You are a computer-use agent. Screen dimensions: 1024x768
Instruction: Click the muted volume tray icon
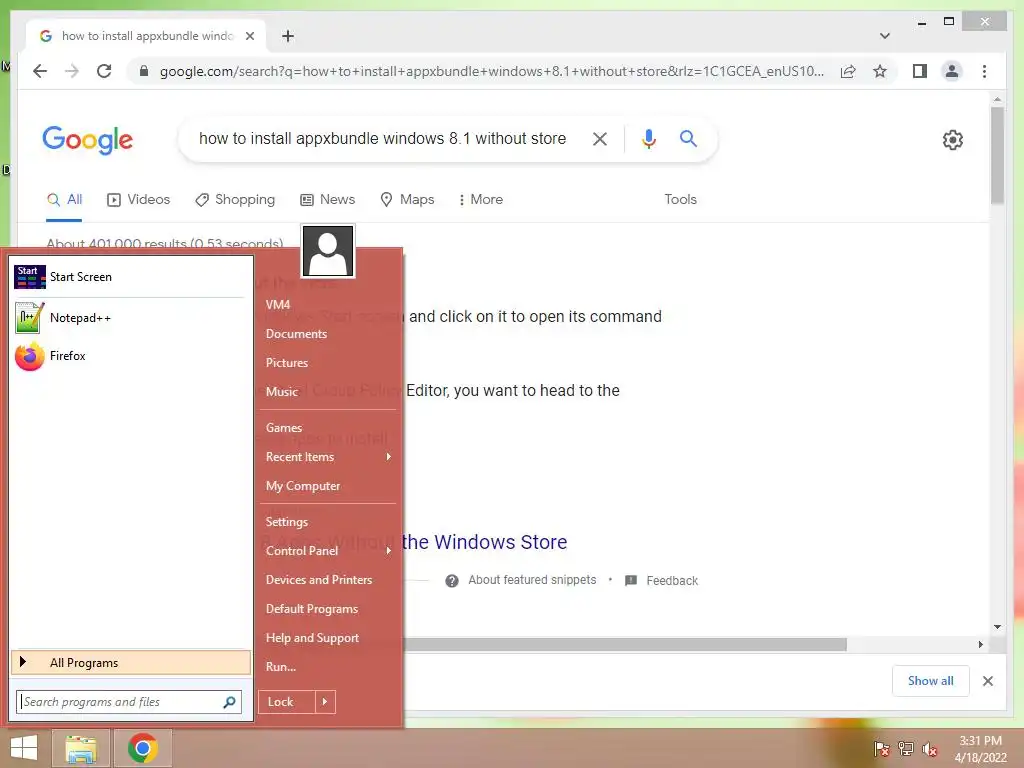pos(930,749)
